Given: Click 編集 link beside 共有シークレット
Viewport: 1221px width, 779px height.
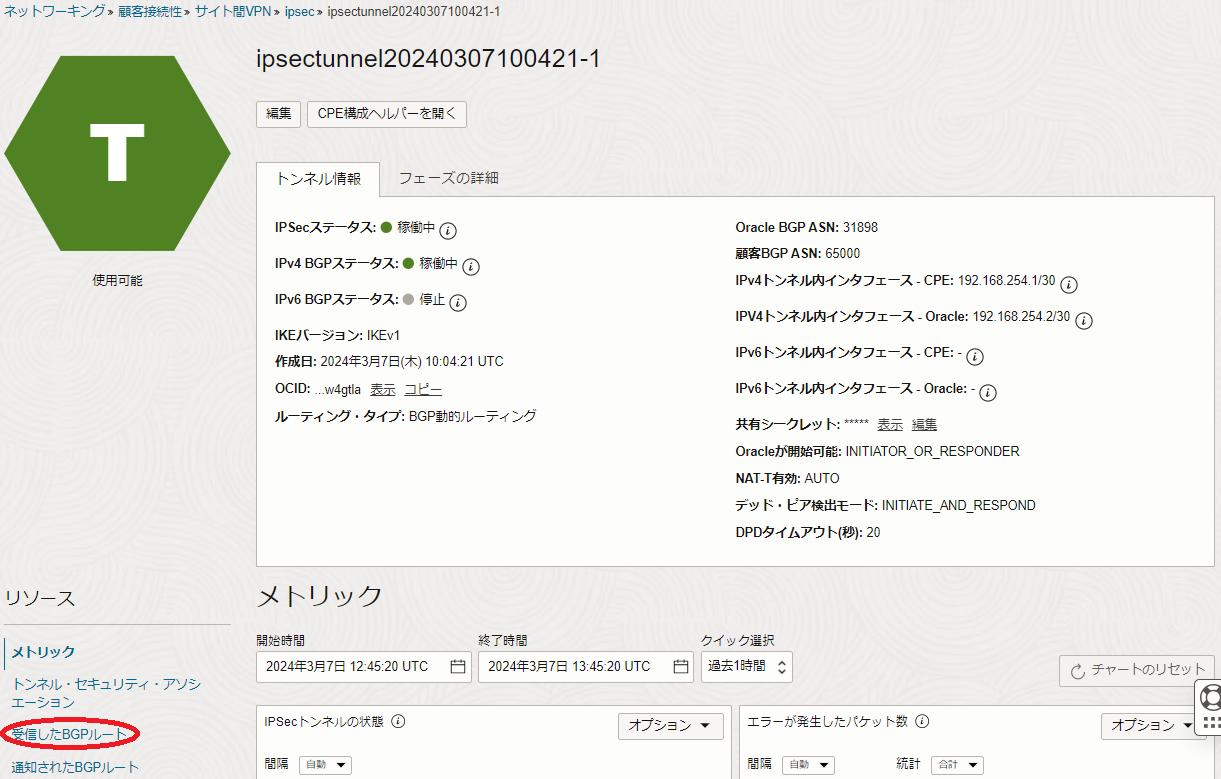Looking at the screenshot, I should tap(924, 425).
